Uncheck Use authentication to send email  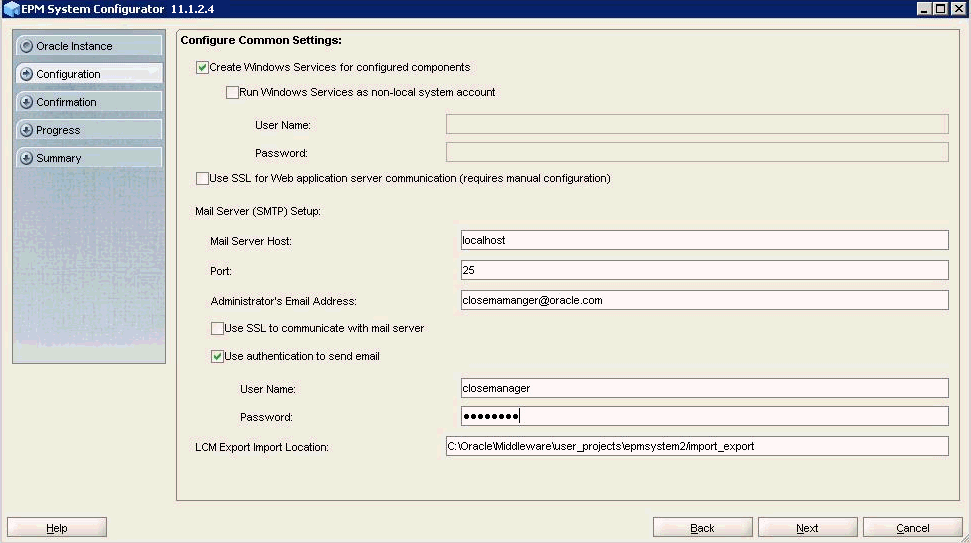pyautogui.click(x=217, y=356)
